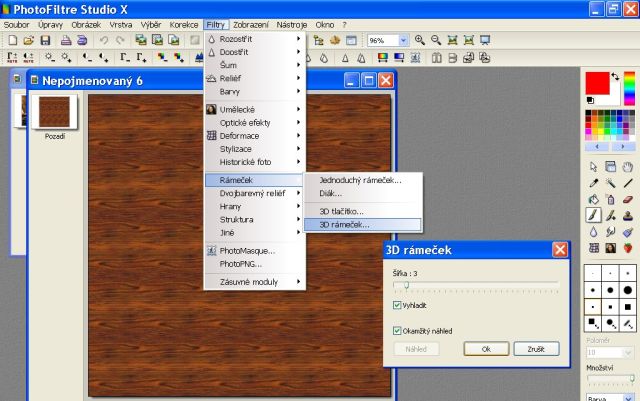Click the Ok button in 3D rámeček dialog
Image resolution: width=640 pixels, height=401 pixels.
click(x=486, y=349)
